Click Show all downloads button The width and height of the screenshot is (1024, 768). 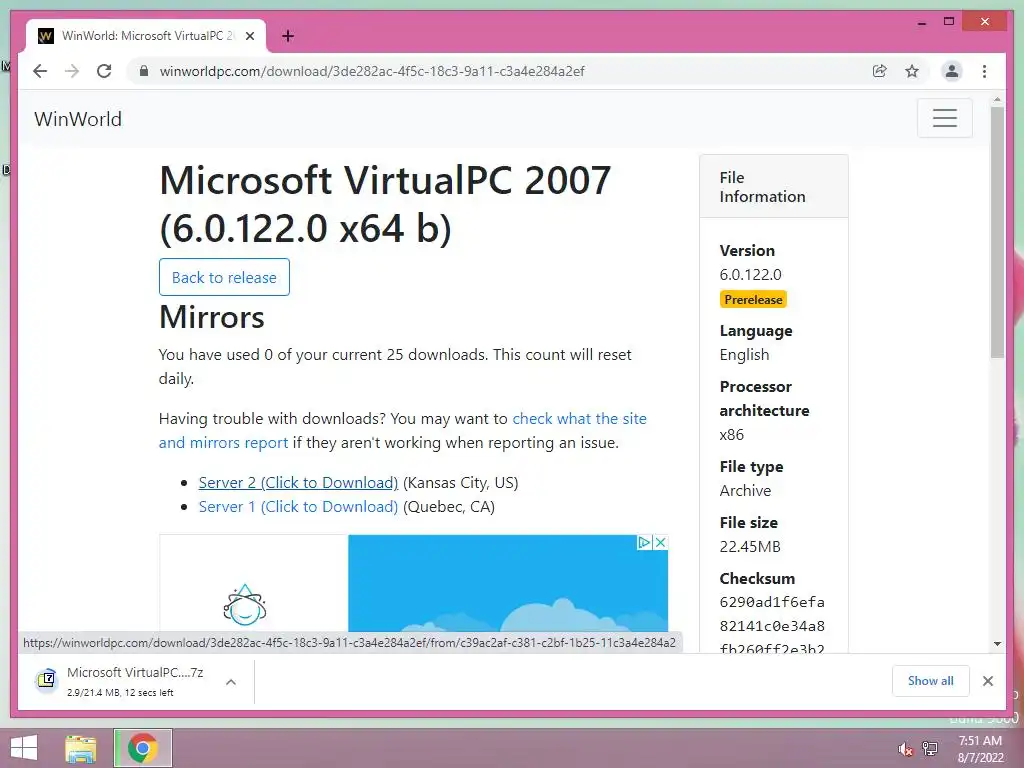coord(931,681)
